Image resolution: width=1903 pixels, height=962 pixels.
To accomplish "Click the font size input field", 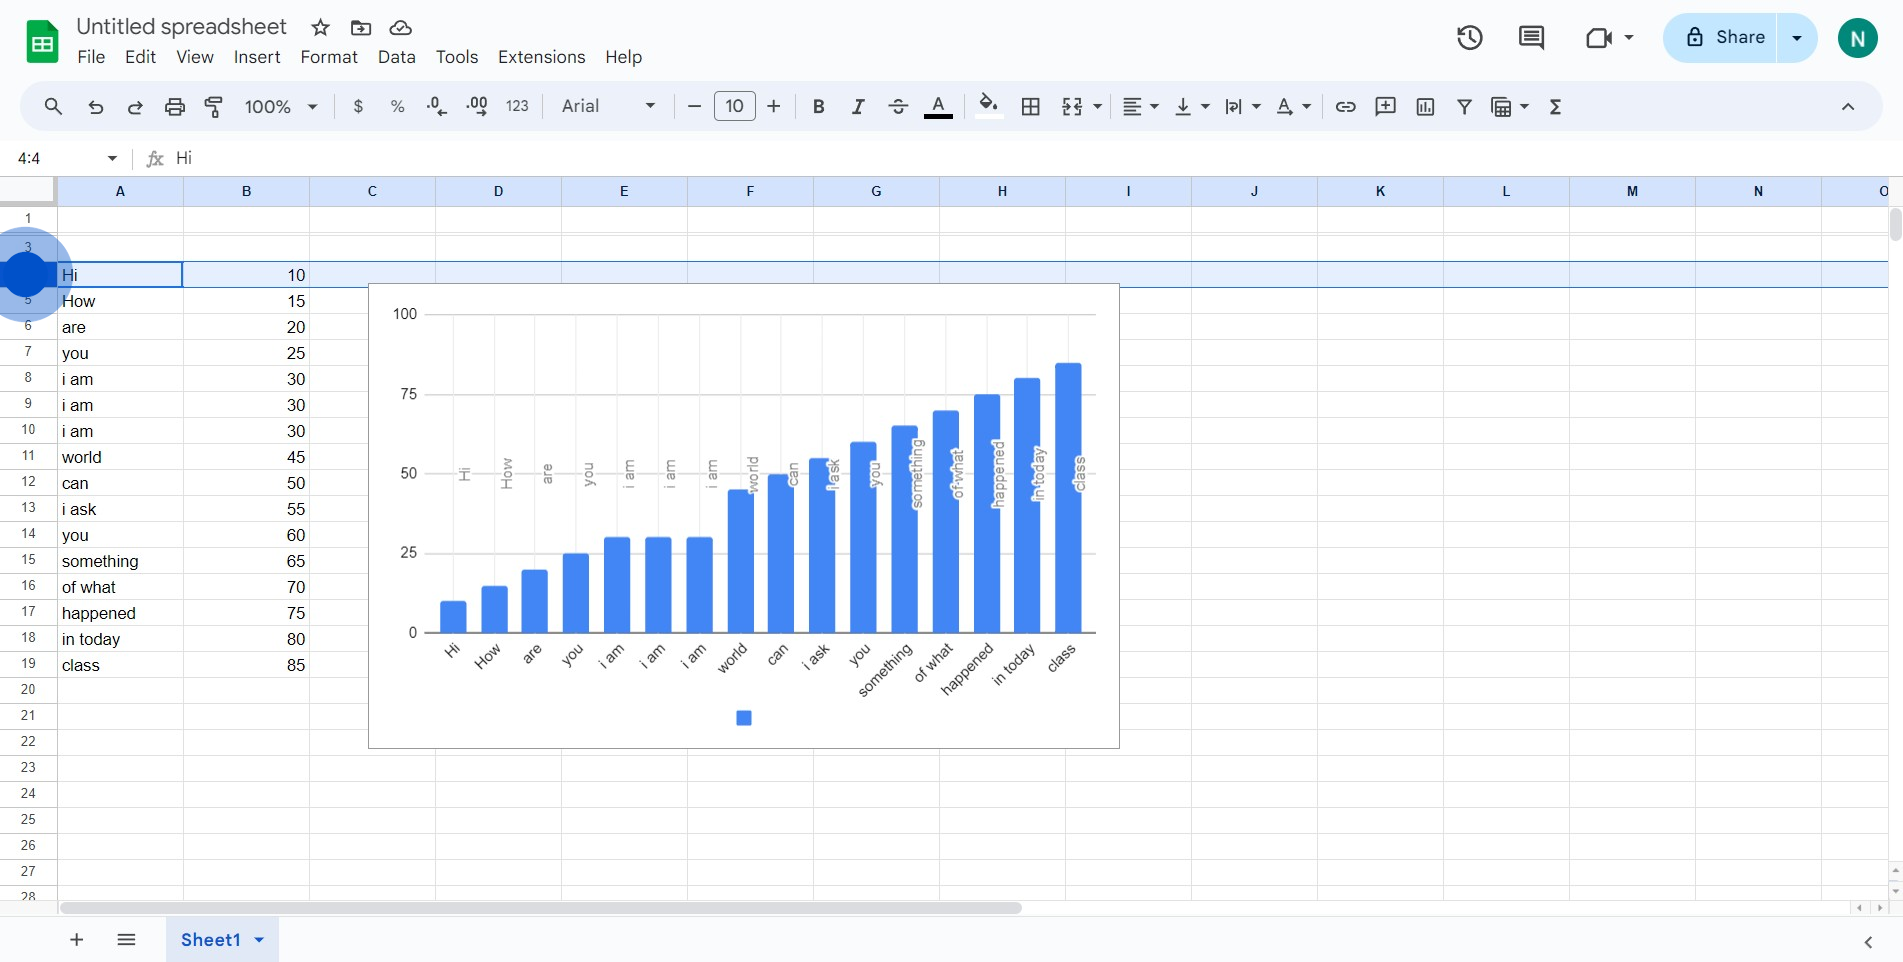I will [734, 106].
